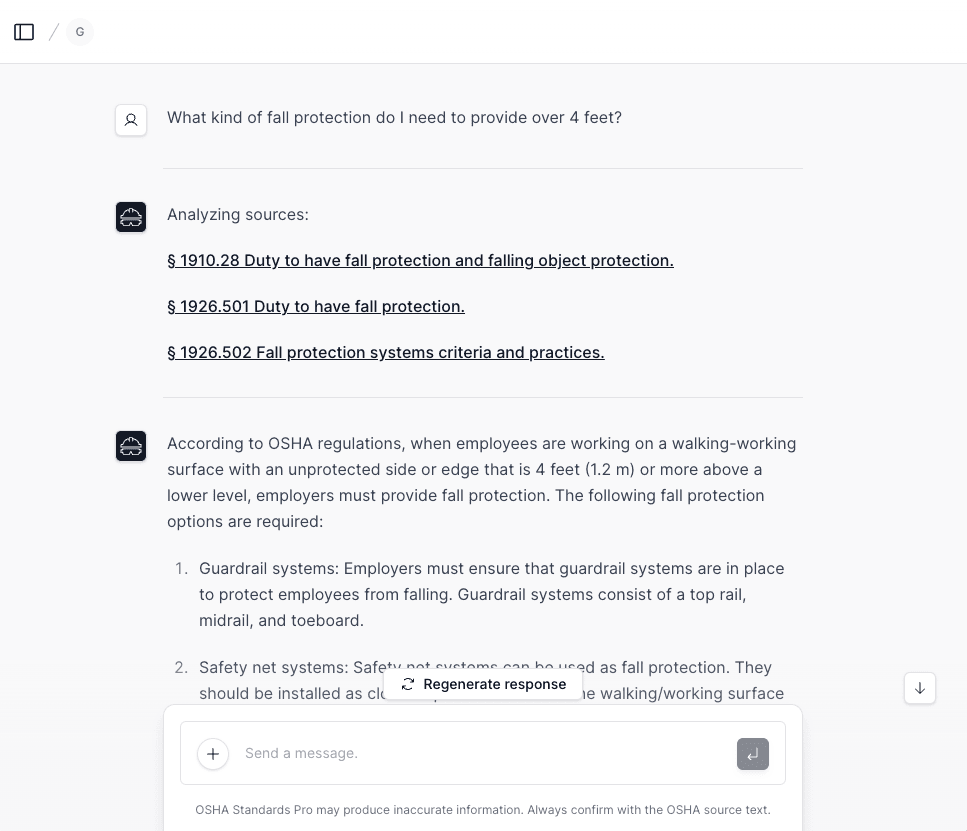Open the § 1910.28 fall protection link

coord(420,261)
